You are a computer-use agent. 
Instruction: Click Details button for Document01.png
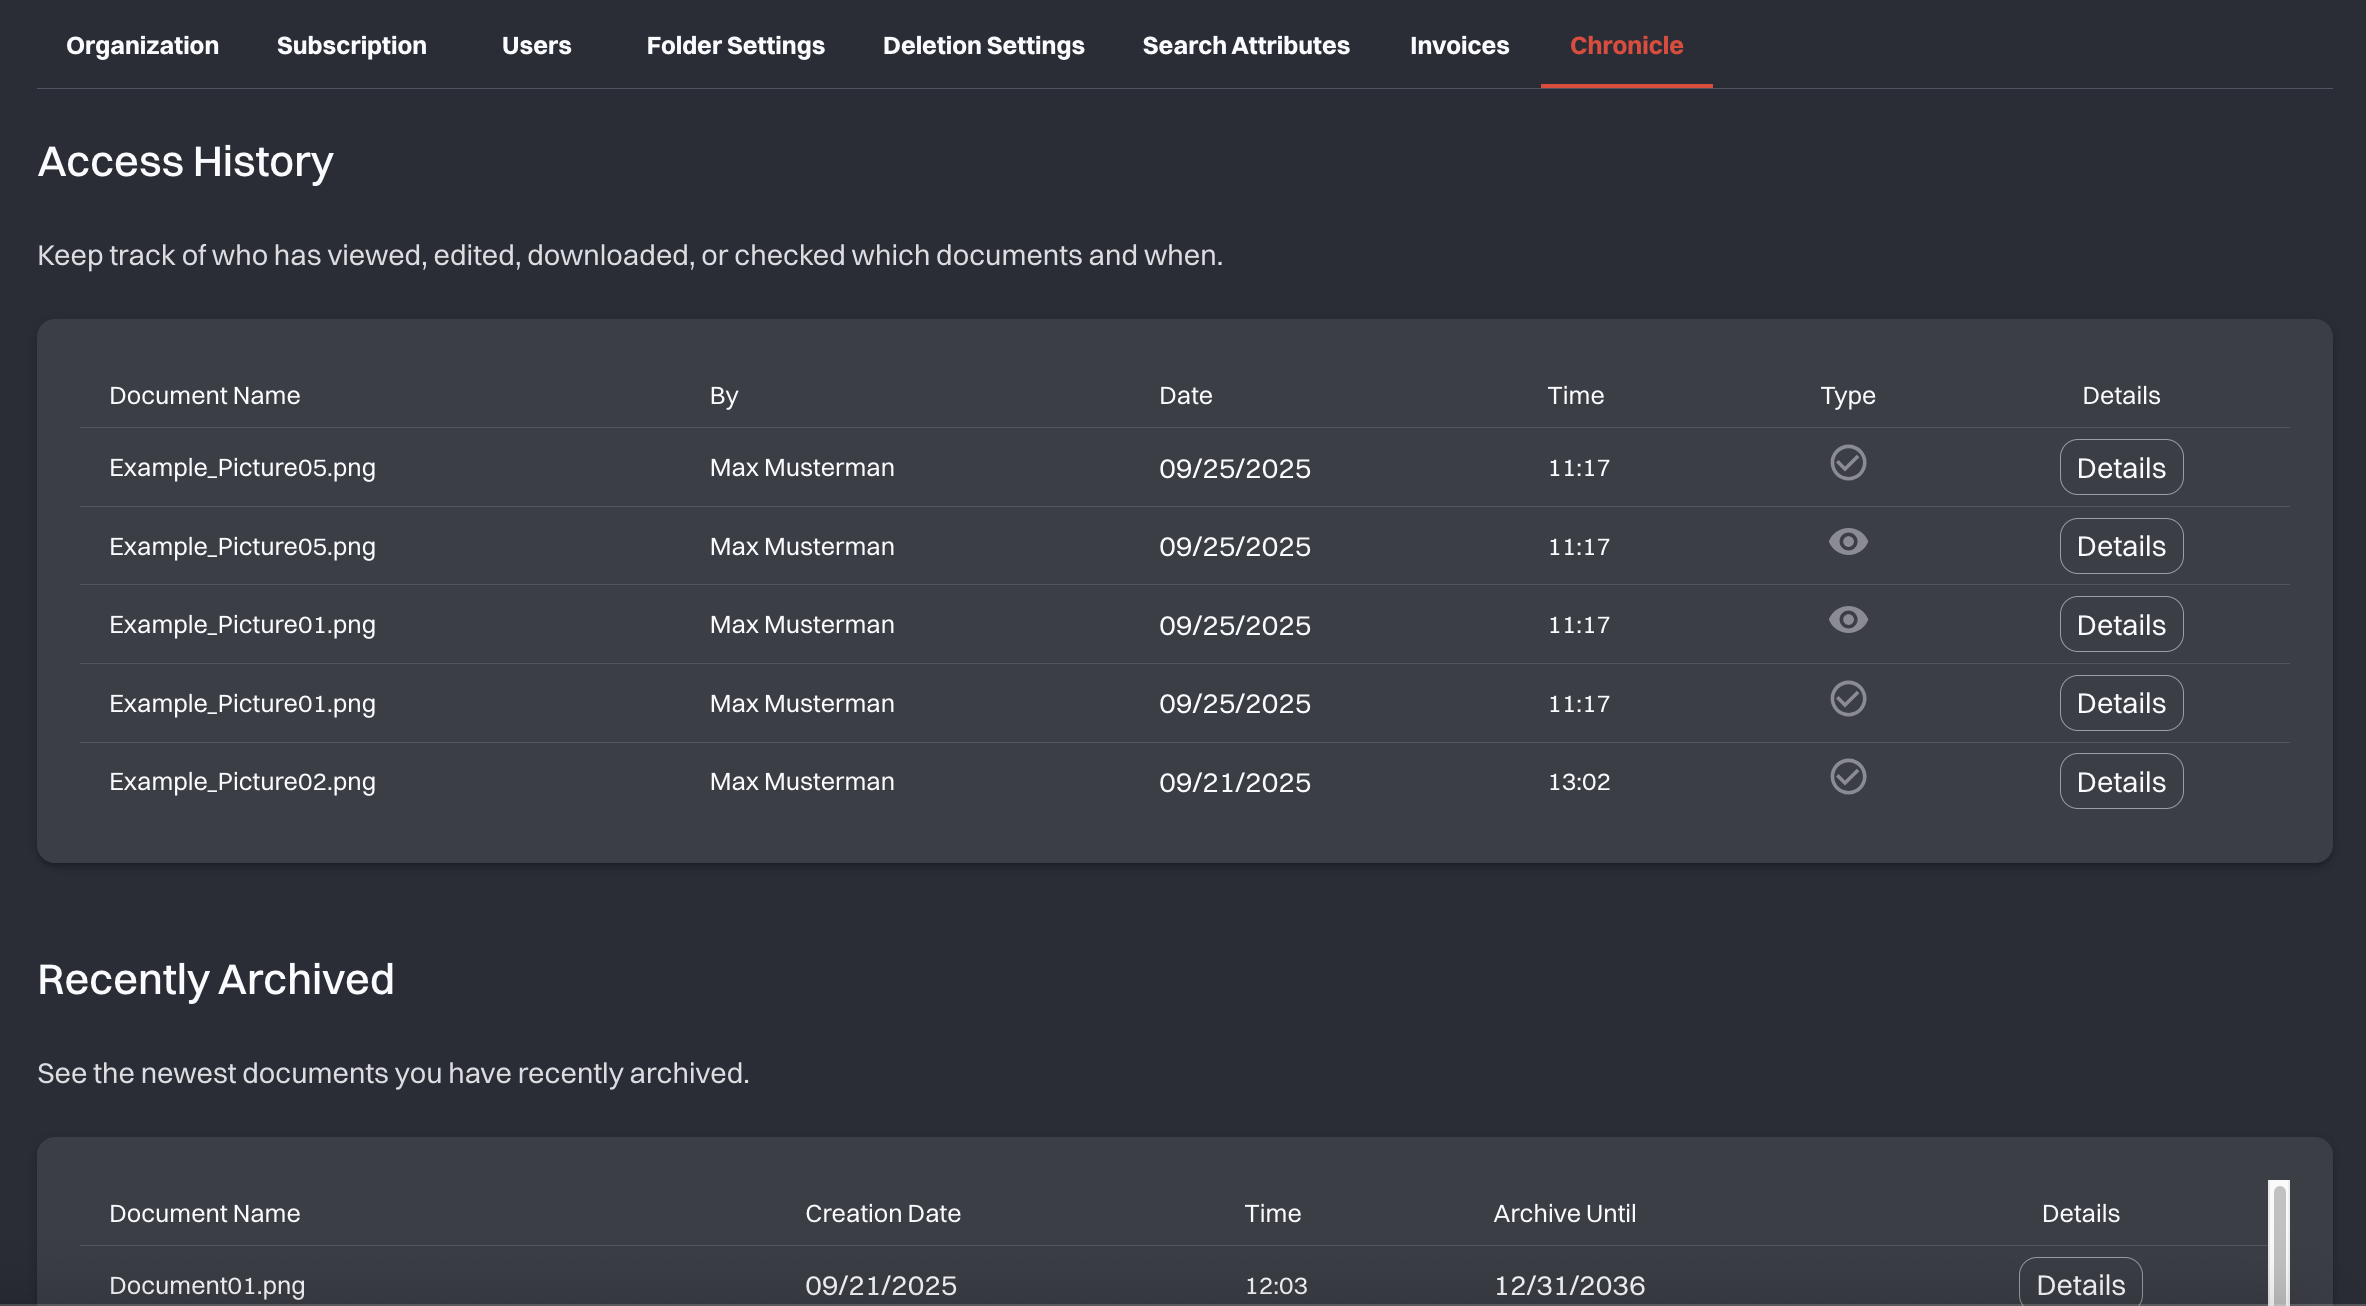pyautogui.click(x=2079, y=1284)
